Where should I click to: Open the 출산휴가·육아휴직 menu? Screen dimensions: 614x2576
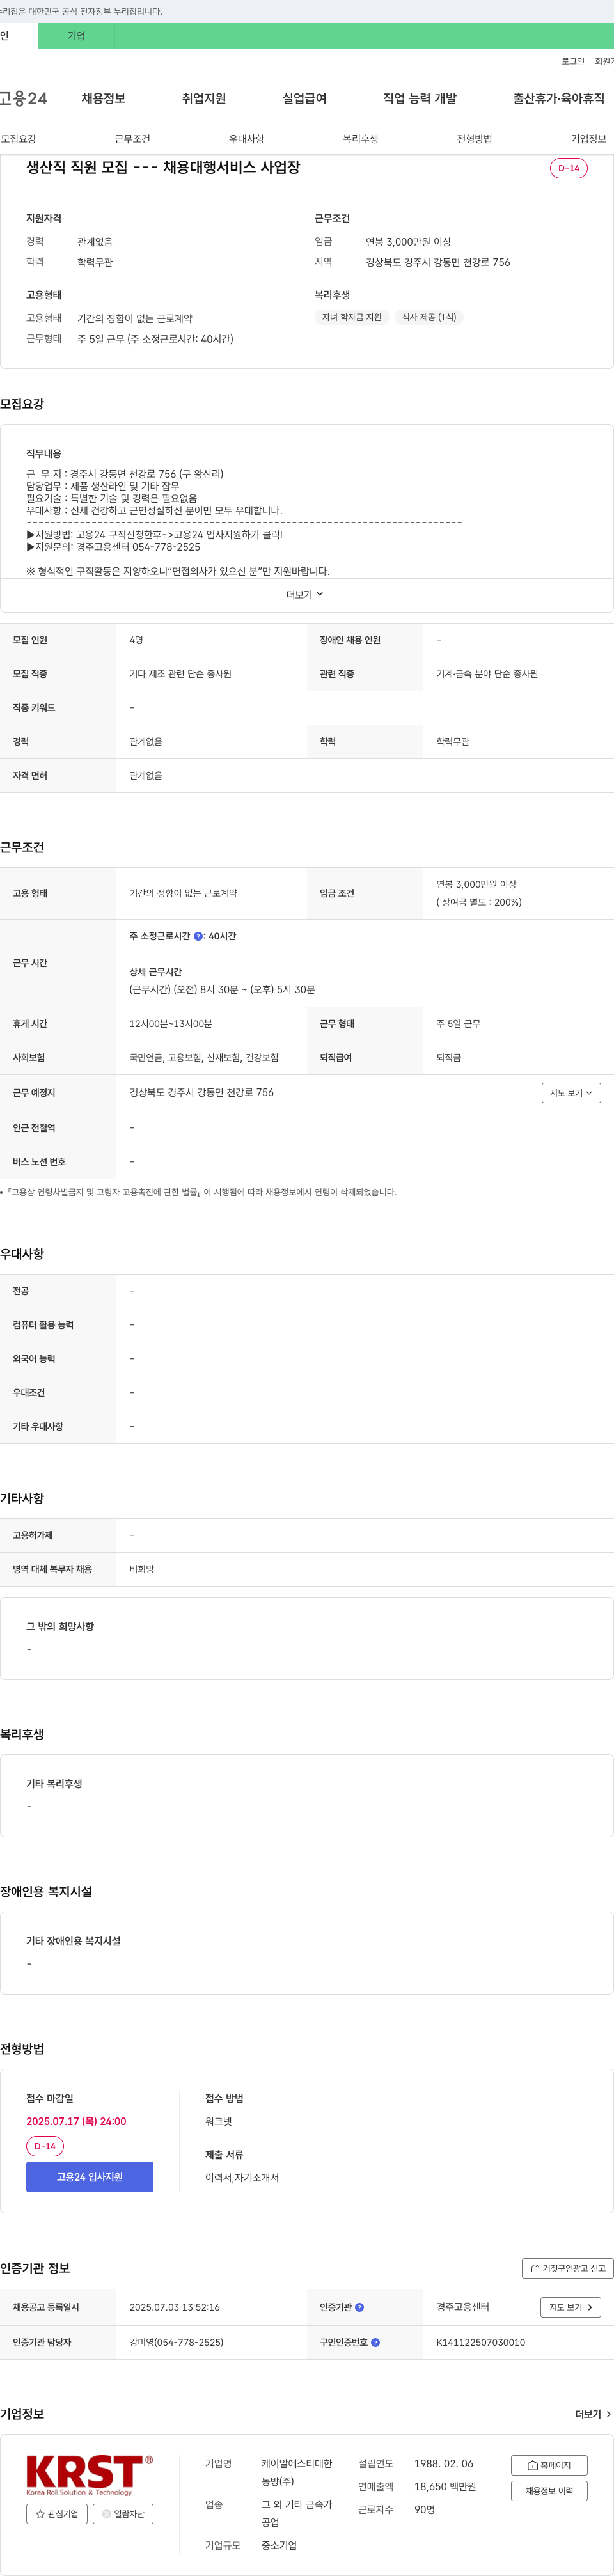pyautogui.click(x=559, y=98)
